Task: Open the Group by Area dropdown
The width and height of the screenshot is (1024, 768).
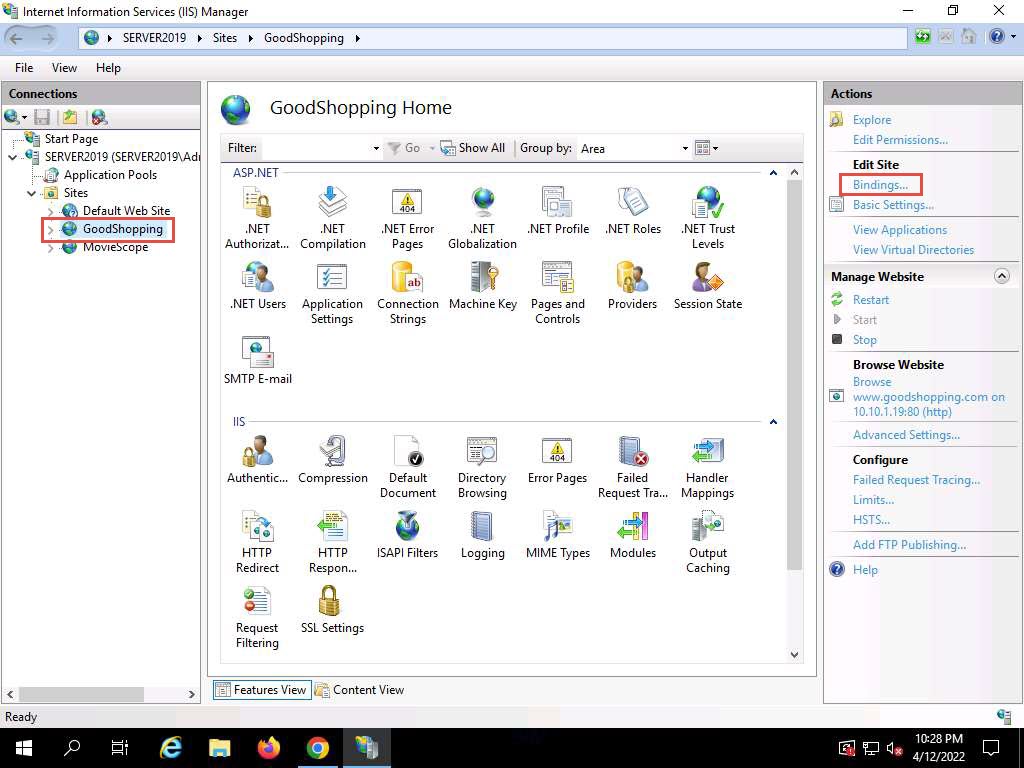Action: [635, 148]
